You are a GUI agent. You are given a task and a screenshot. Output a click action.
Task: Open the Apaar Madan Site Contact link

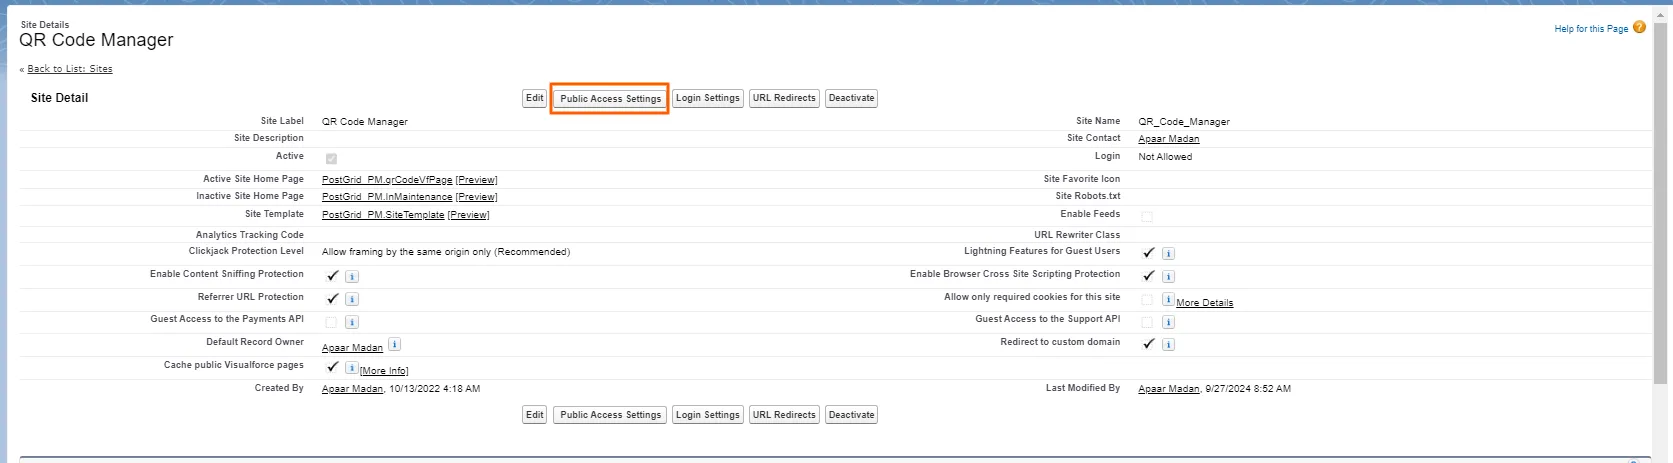(1168, 139)
